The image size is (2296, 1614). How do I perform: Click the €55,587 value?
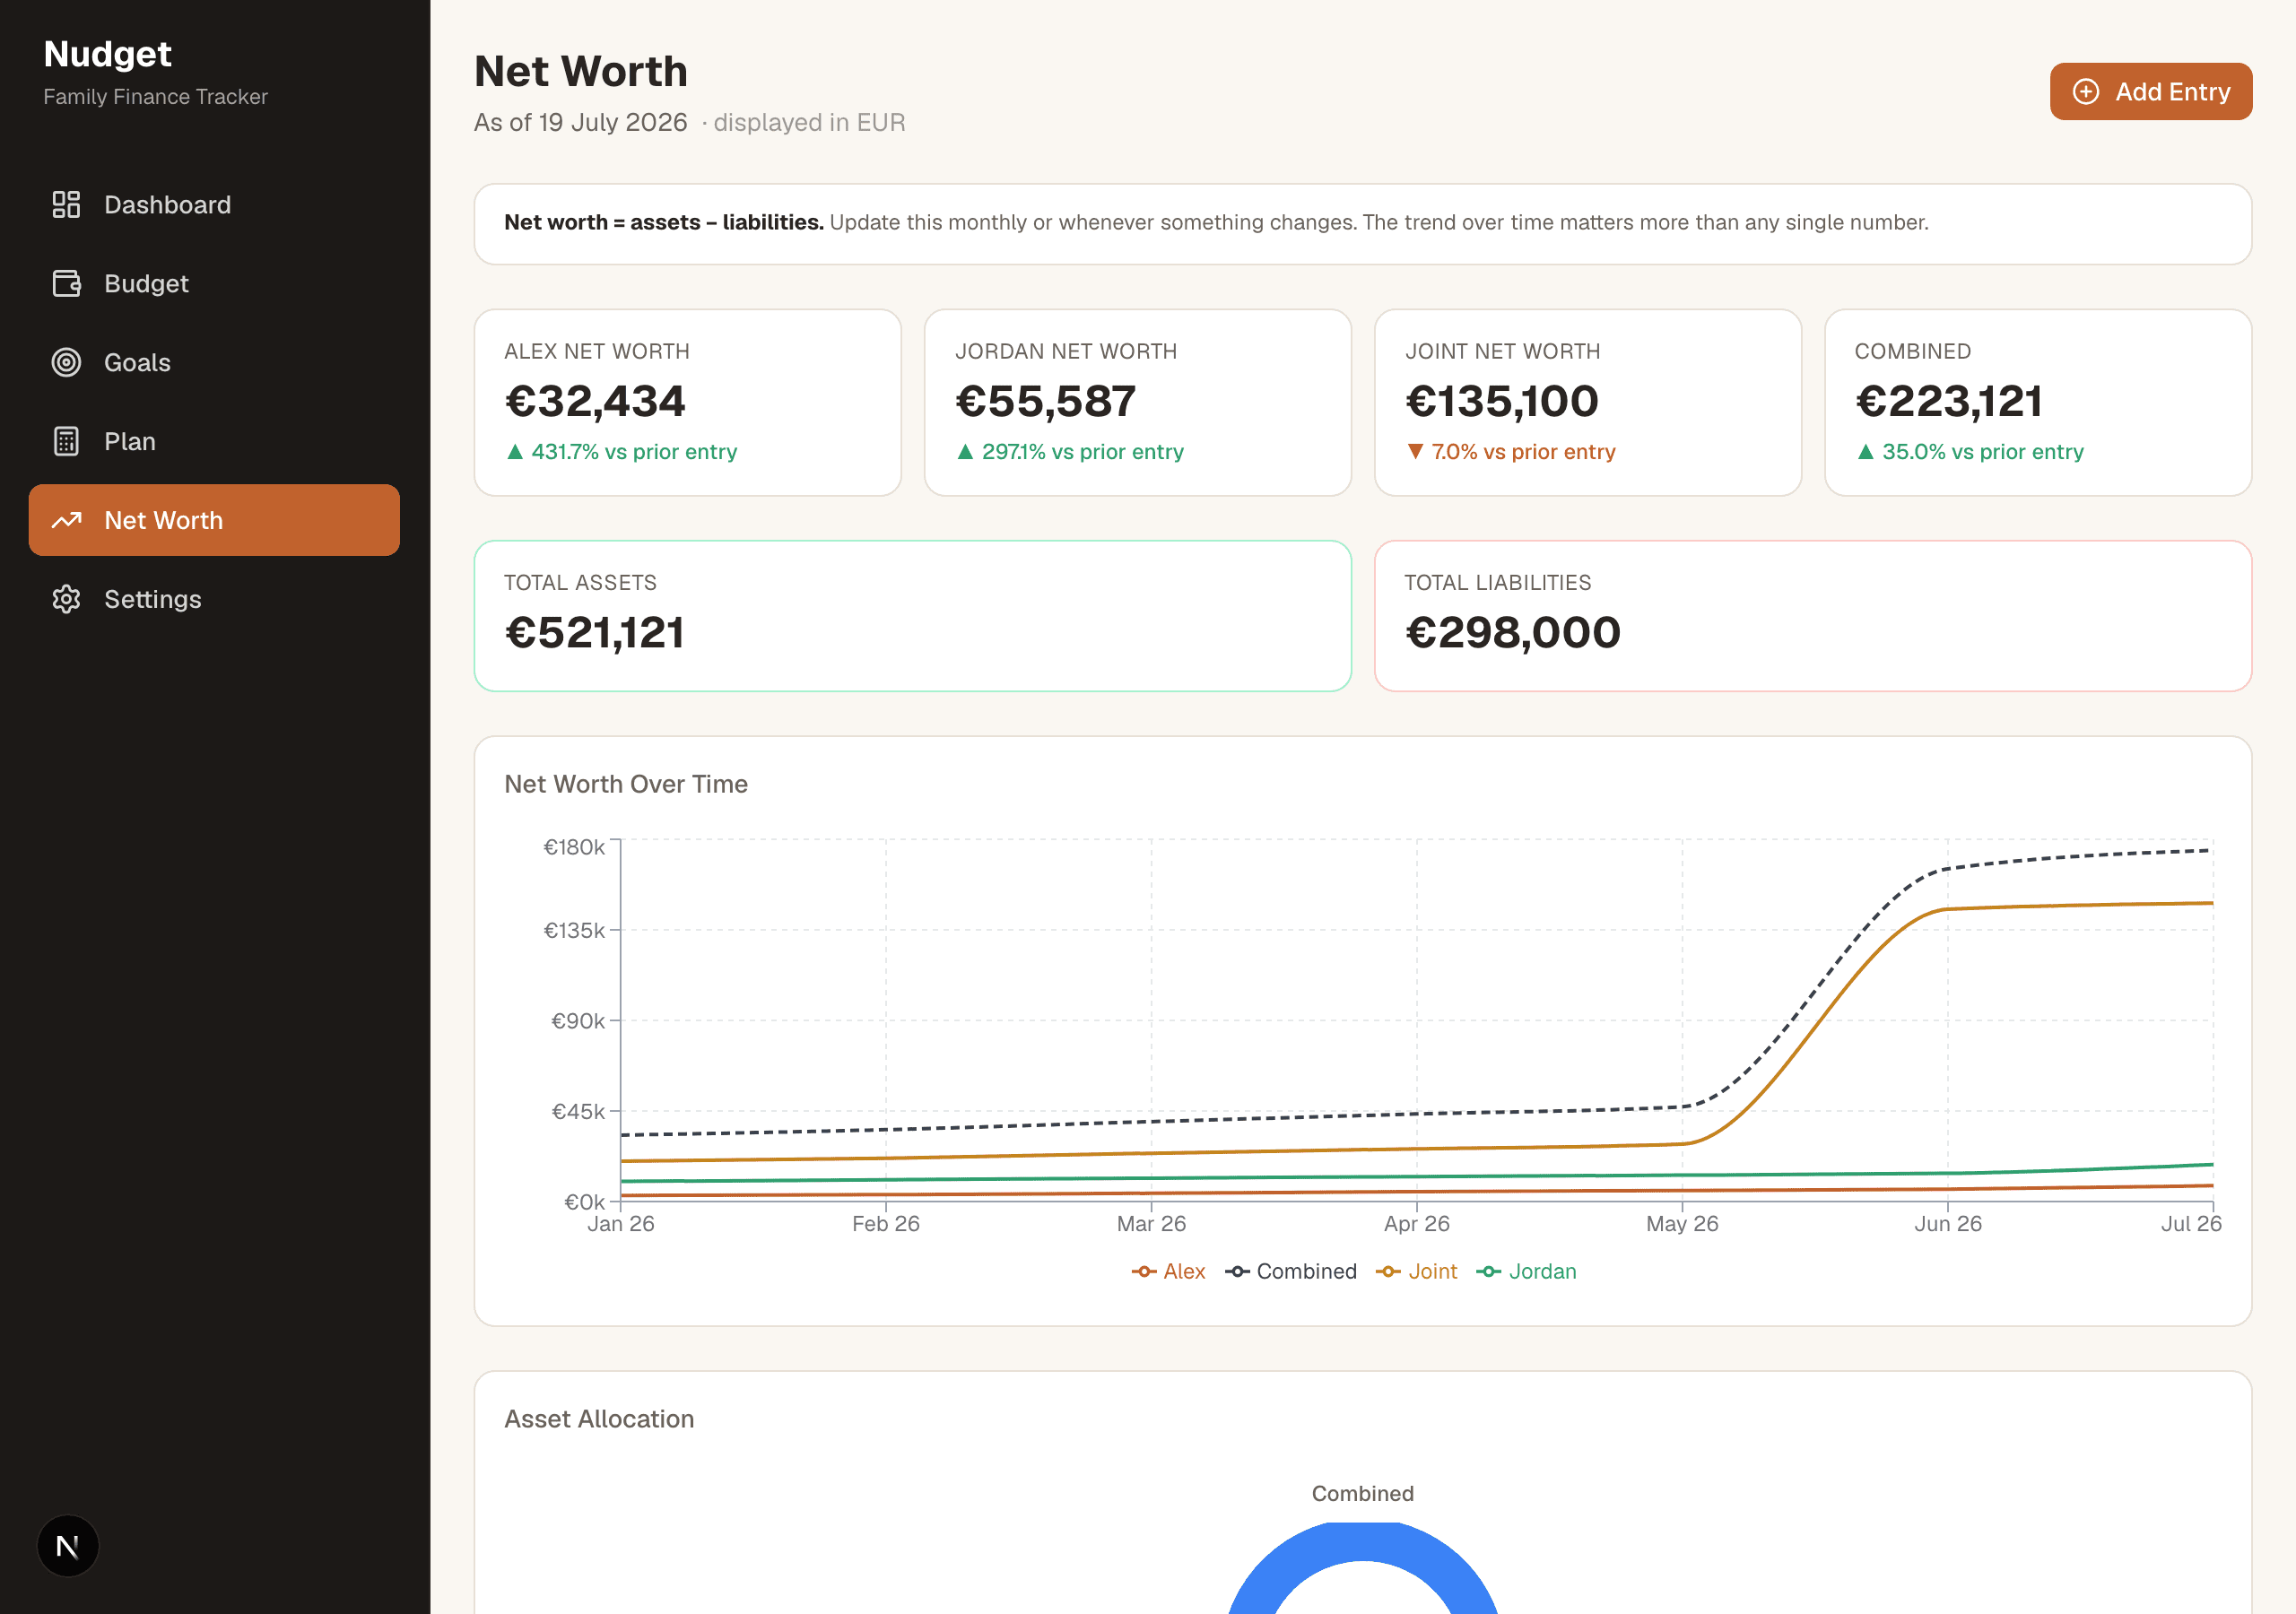pyautogui.click(x=1045, y=402)
